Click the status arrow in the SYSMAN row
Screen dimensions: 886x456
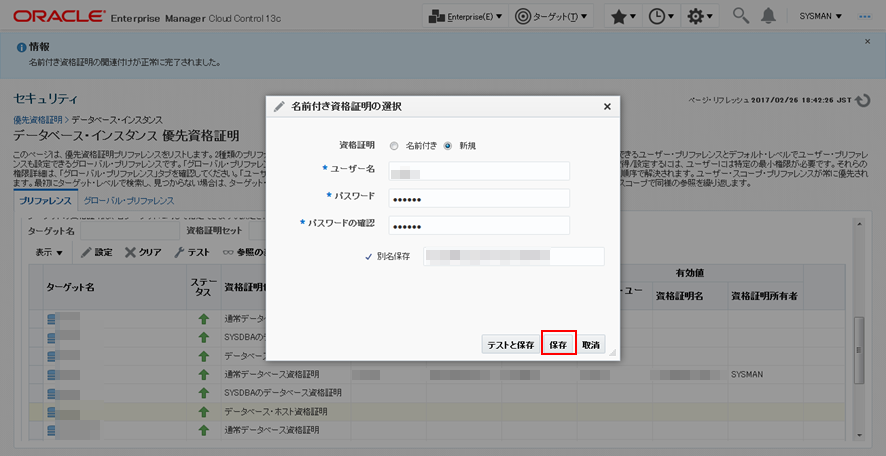tap(203, 375)
